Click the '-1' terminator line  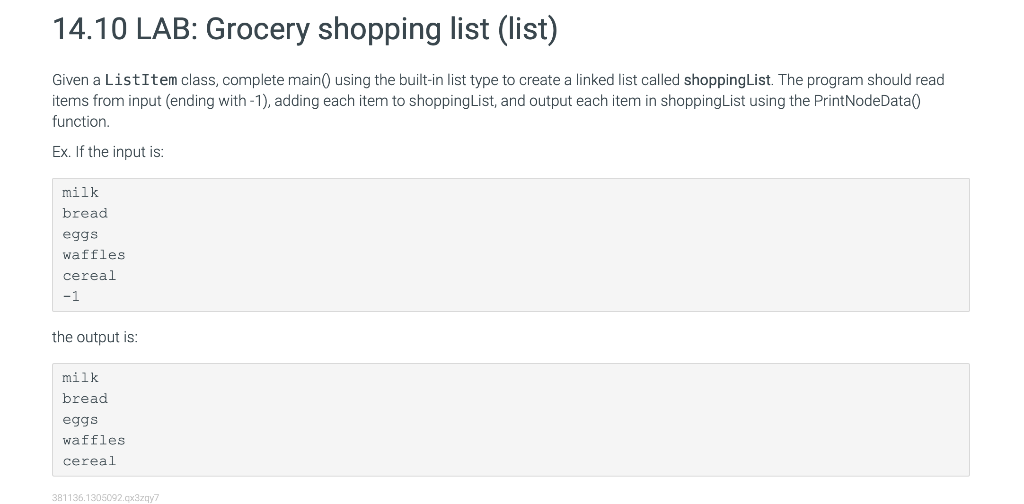[x=71, y=296]
